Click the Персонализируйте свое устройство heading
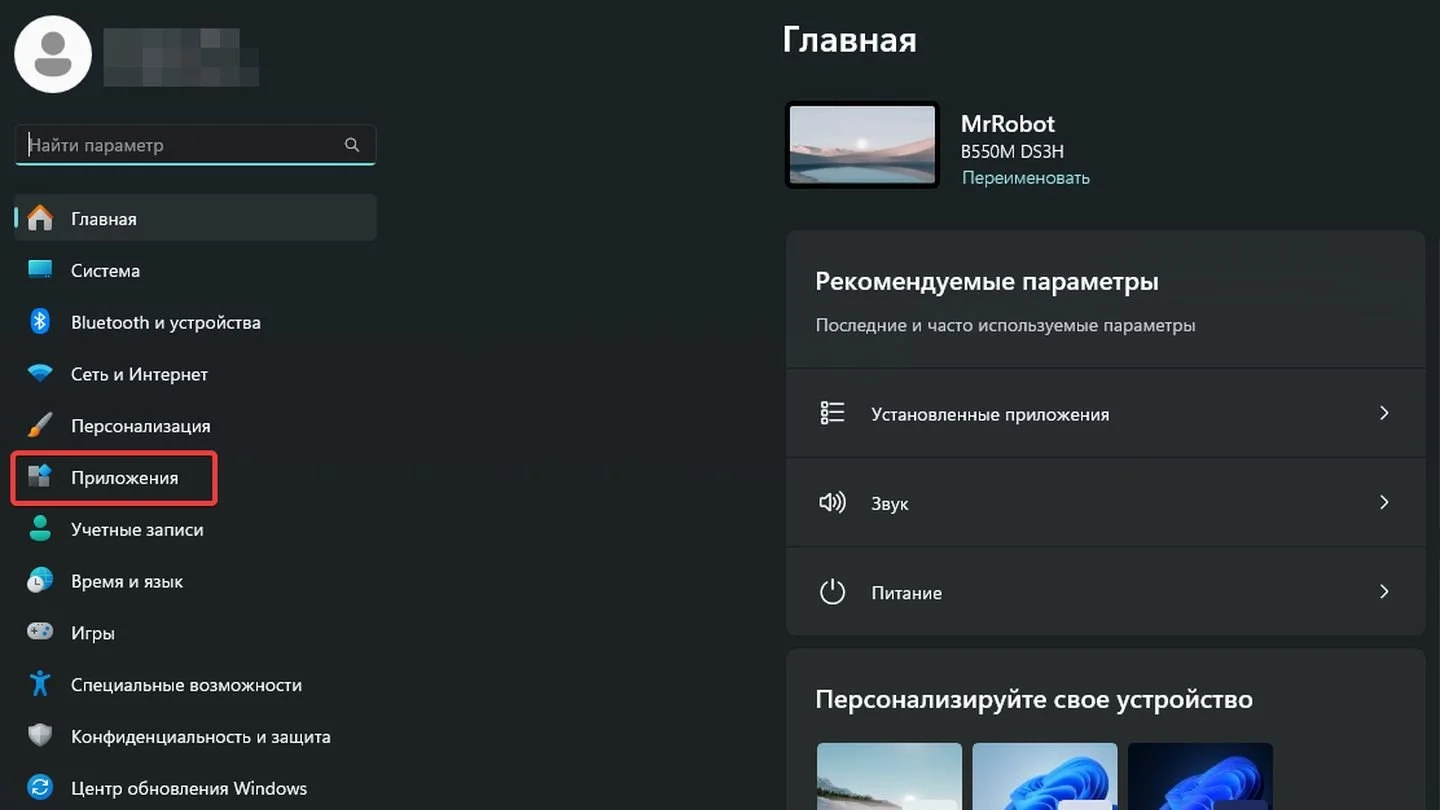1440x810 pixels. (x=1034, y=698)
